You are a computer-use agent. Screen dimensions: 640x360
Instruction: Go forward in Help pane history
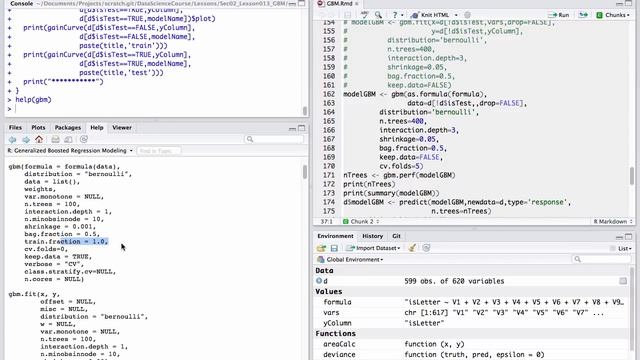26,140
